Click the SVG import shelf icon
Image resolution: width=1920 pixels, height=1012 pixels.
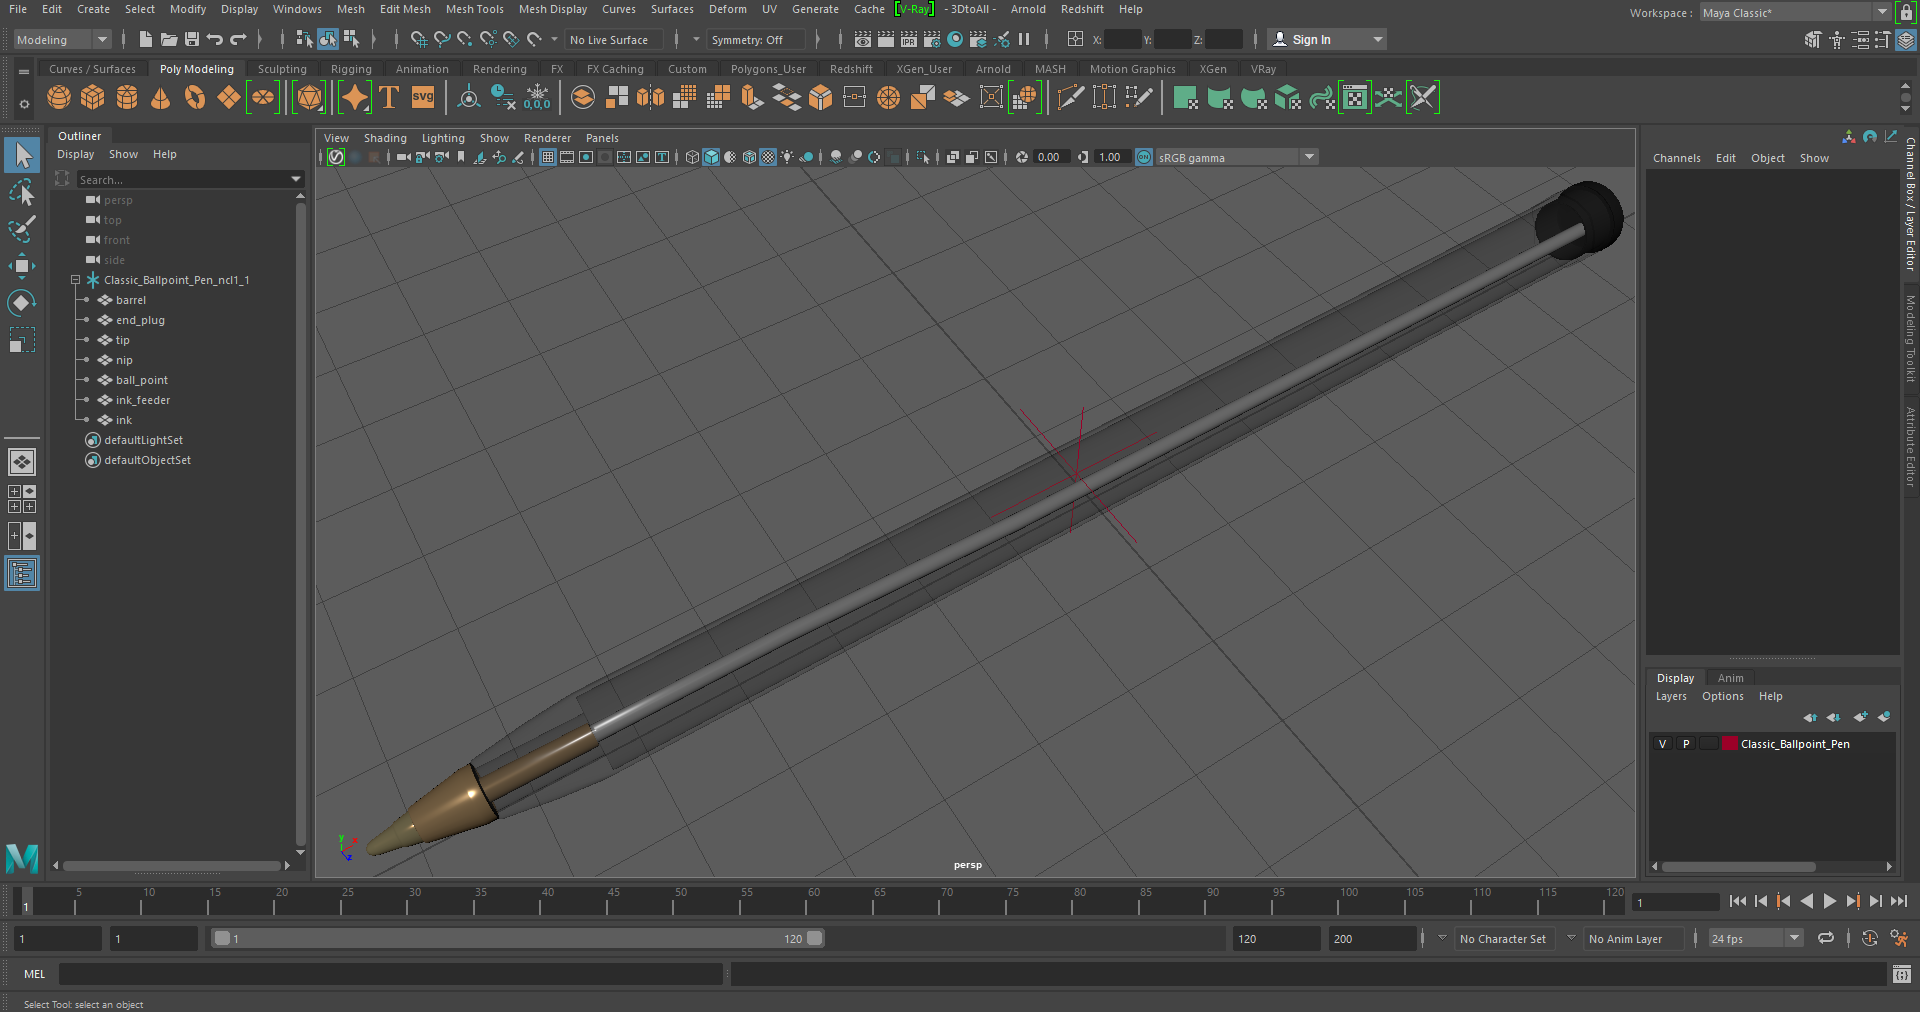tap(423, 97)
